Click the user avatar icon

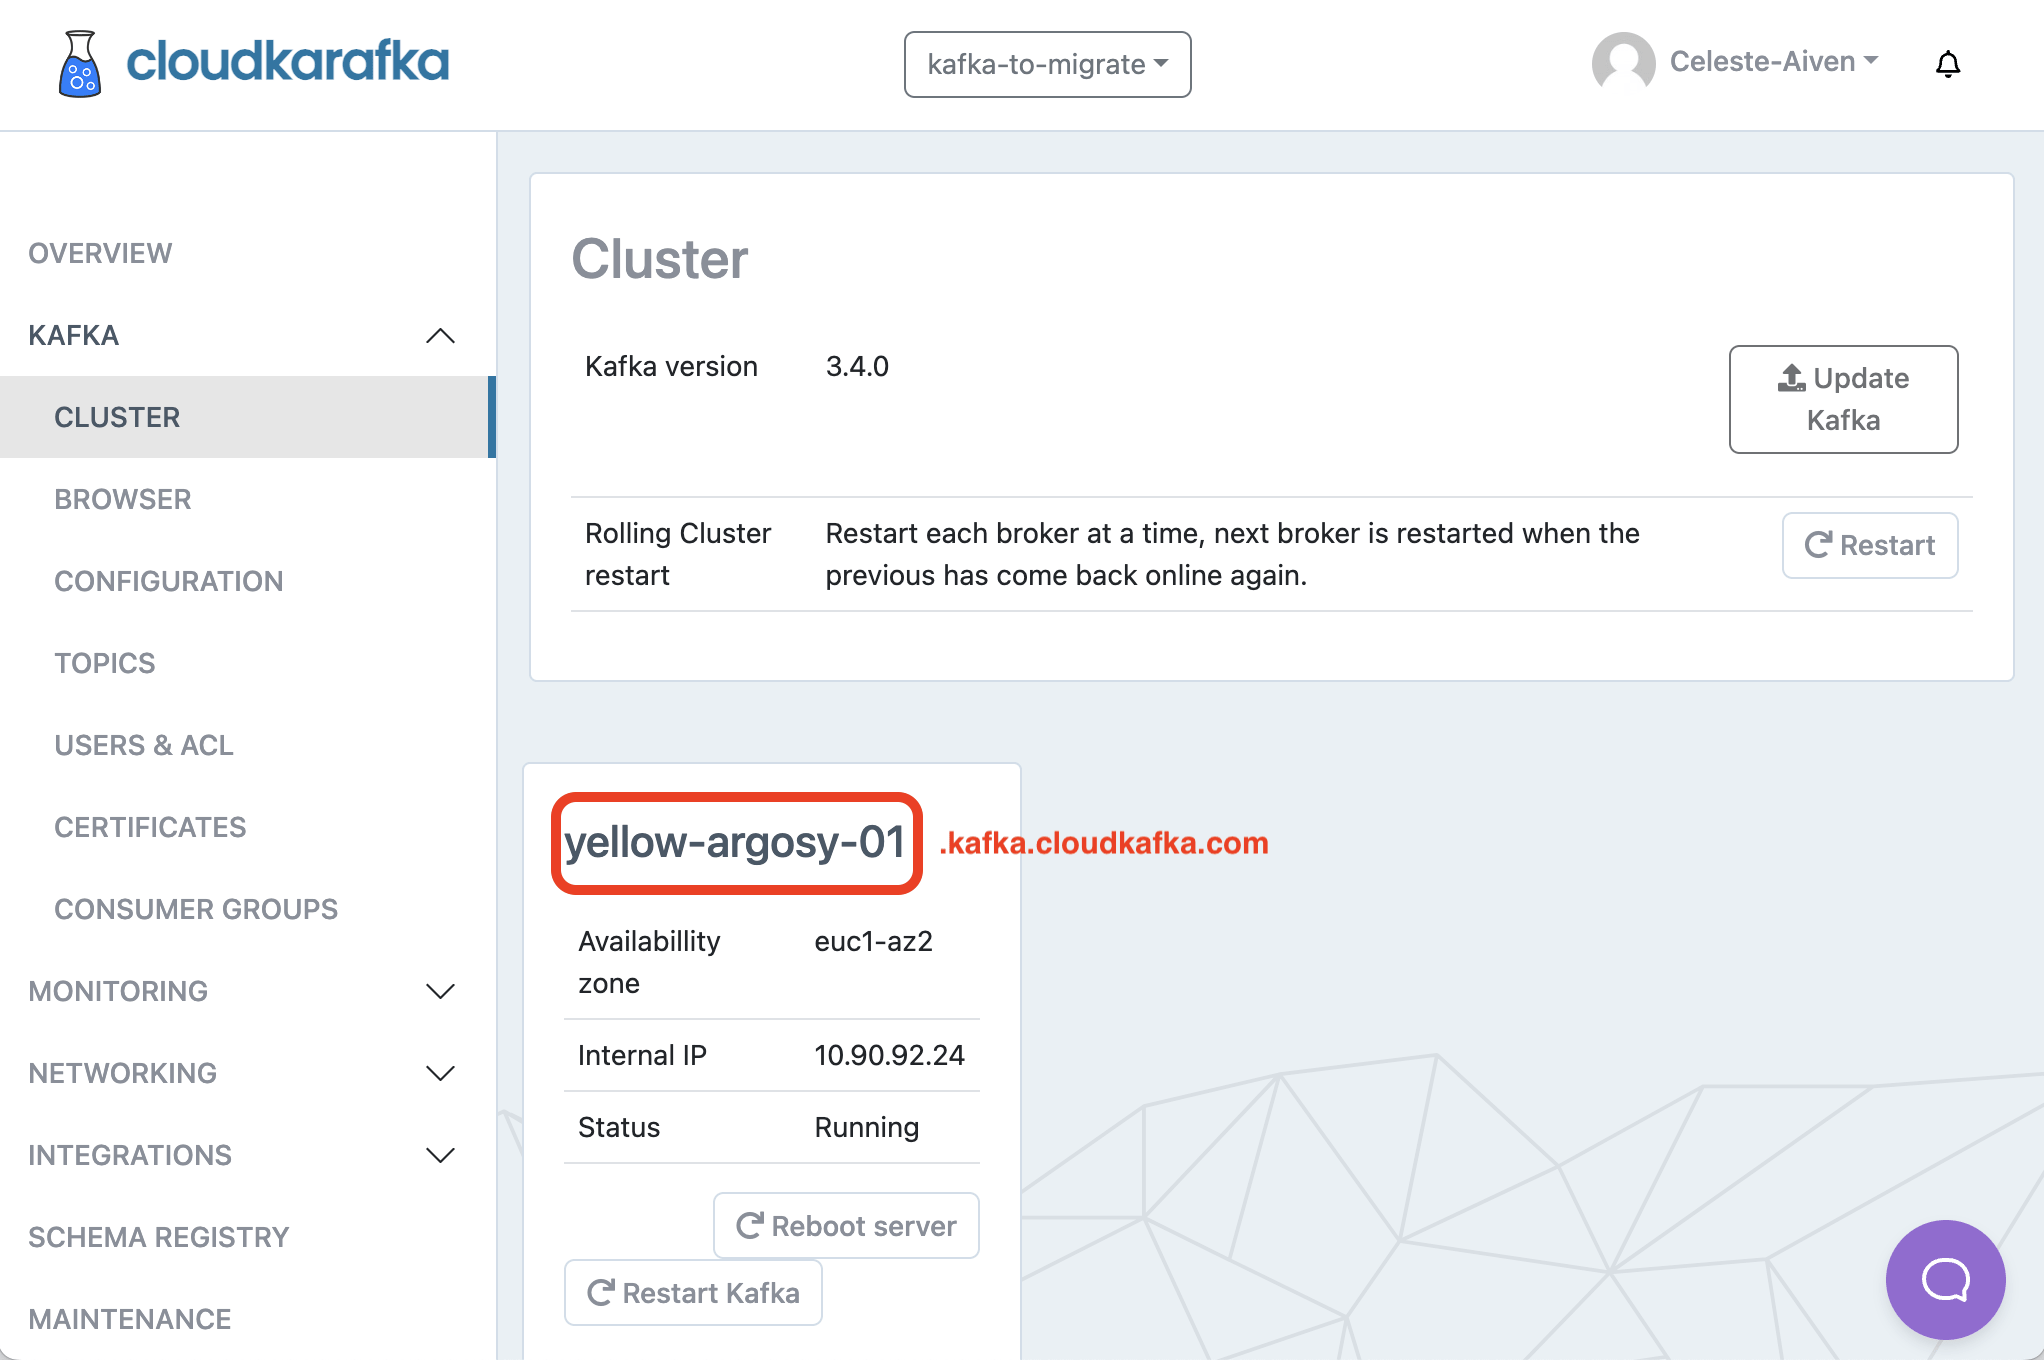(1623, 63)
